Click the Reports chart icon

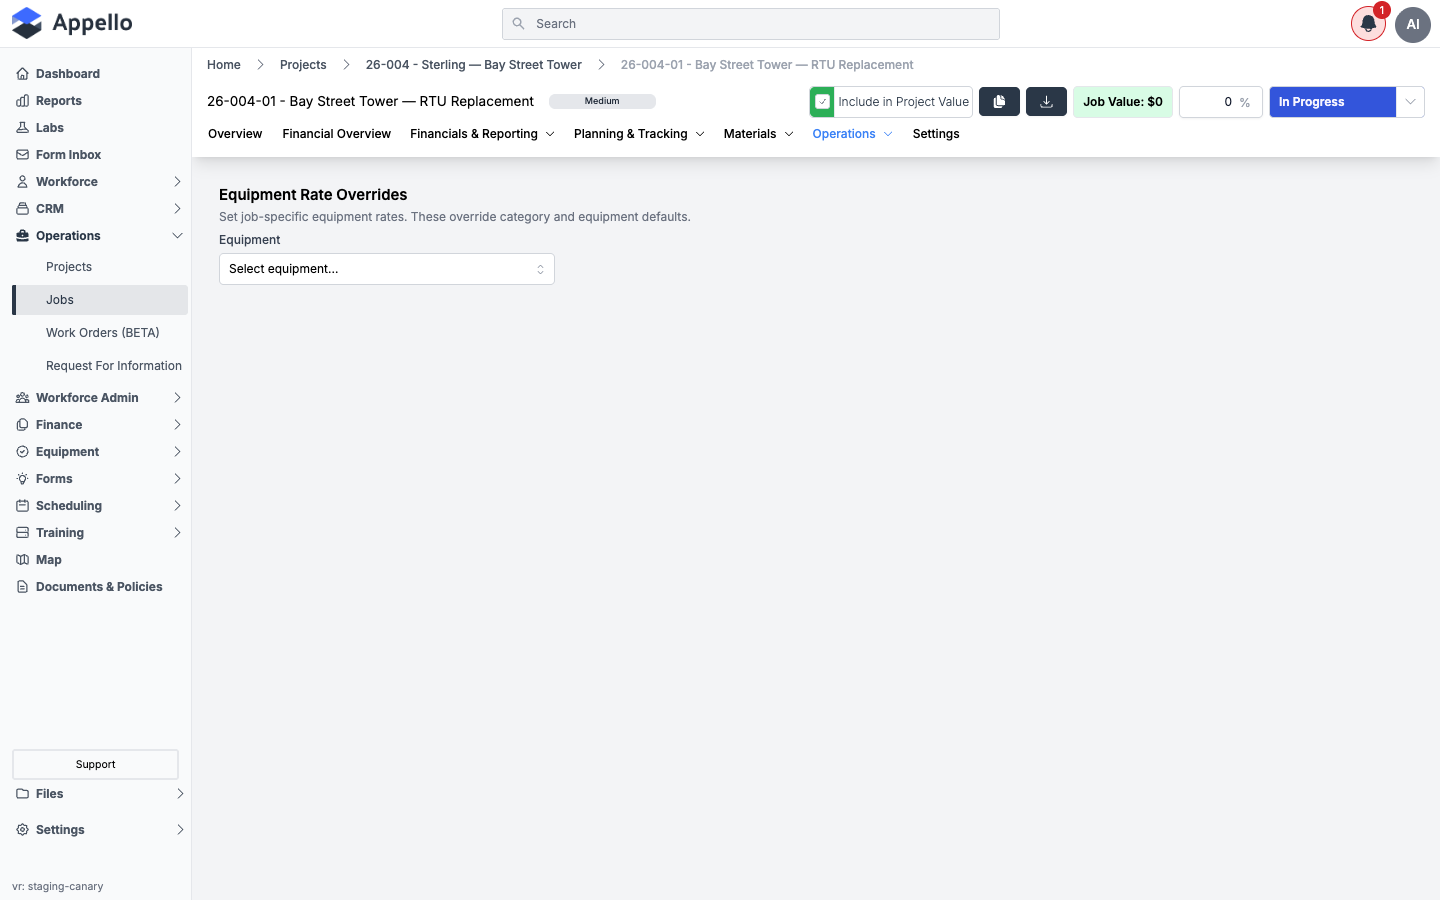coord(22,101)
